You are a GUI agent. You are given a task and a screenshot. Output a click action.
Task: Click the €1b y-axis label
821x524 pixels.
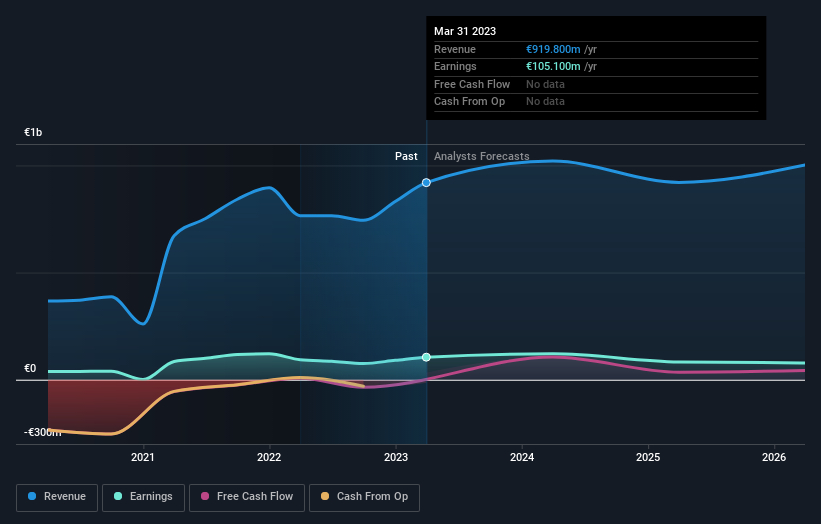click(x=33, y=132)
